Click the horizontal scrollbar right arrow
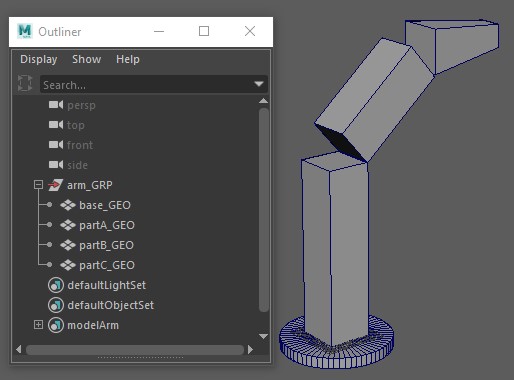514x380 pixels. (250, 349)
